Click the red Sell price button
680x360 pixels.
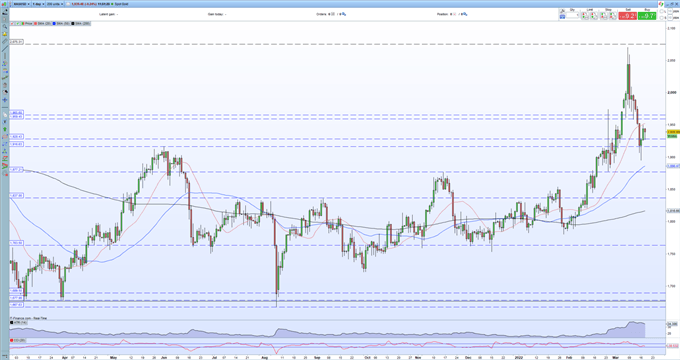628,16
